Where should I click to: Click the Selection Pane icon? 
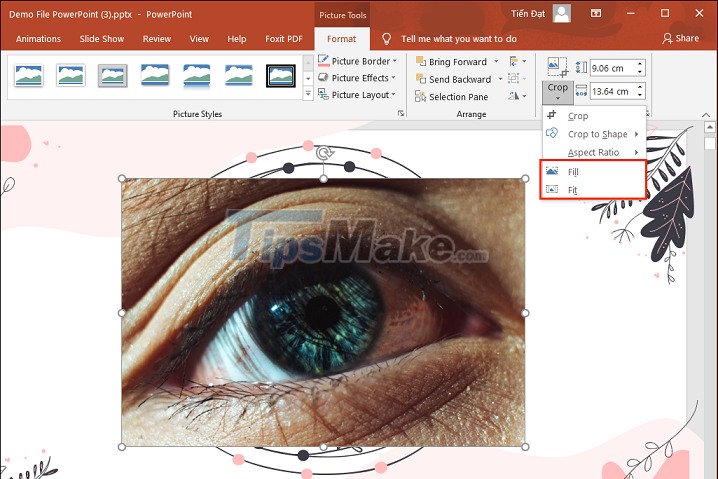tap(420, 96)
